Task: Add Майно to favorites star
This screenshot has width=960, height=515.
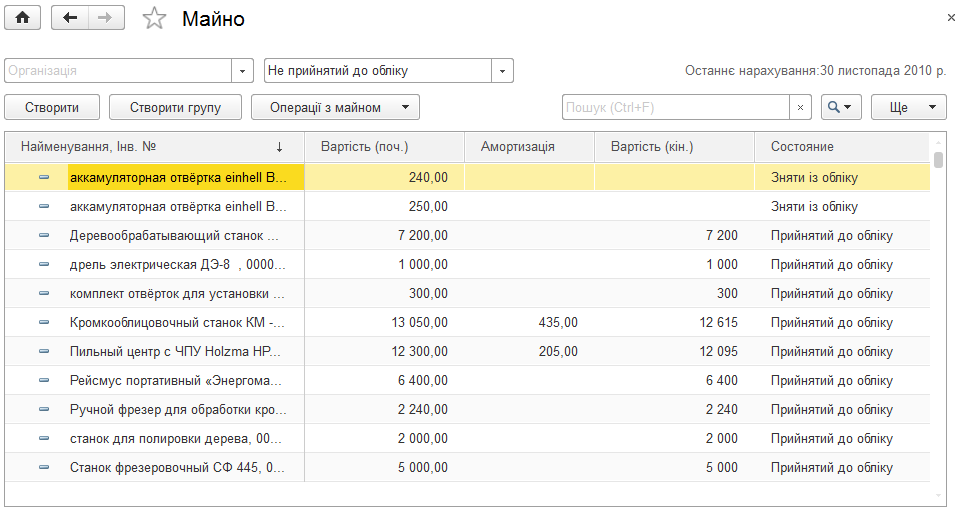Action: pos(154,18)
